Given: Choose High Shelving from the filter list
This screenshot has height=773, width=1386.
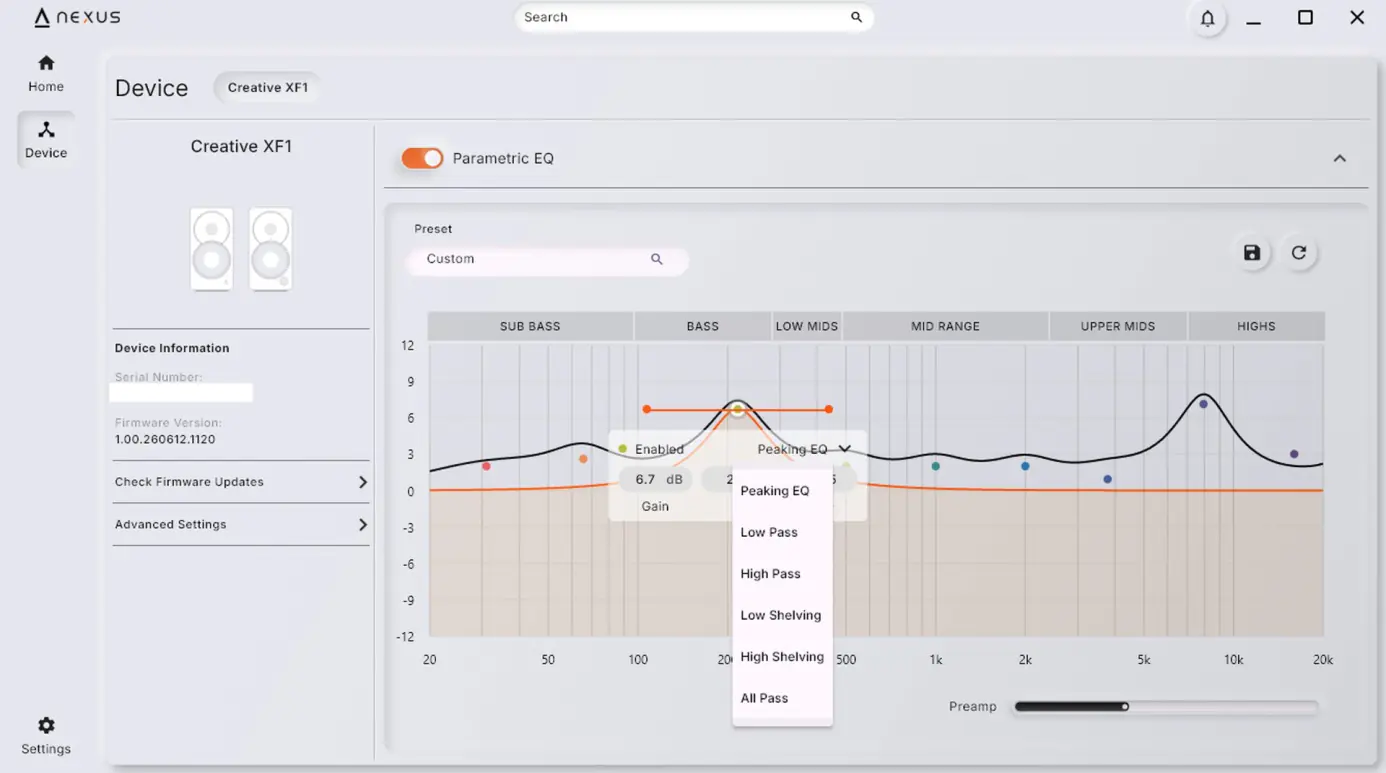Looking at the screenshot, I should point(782,657).
